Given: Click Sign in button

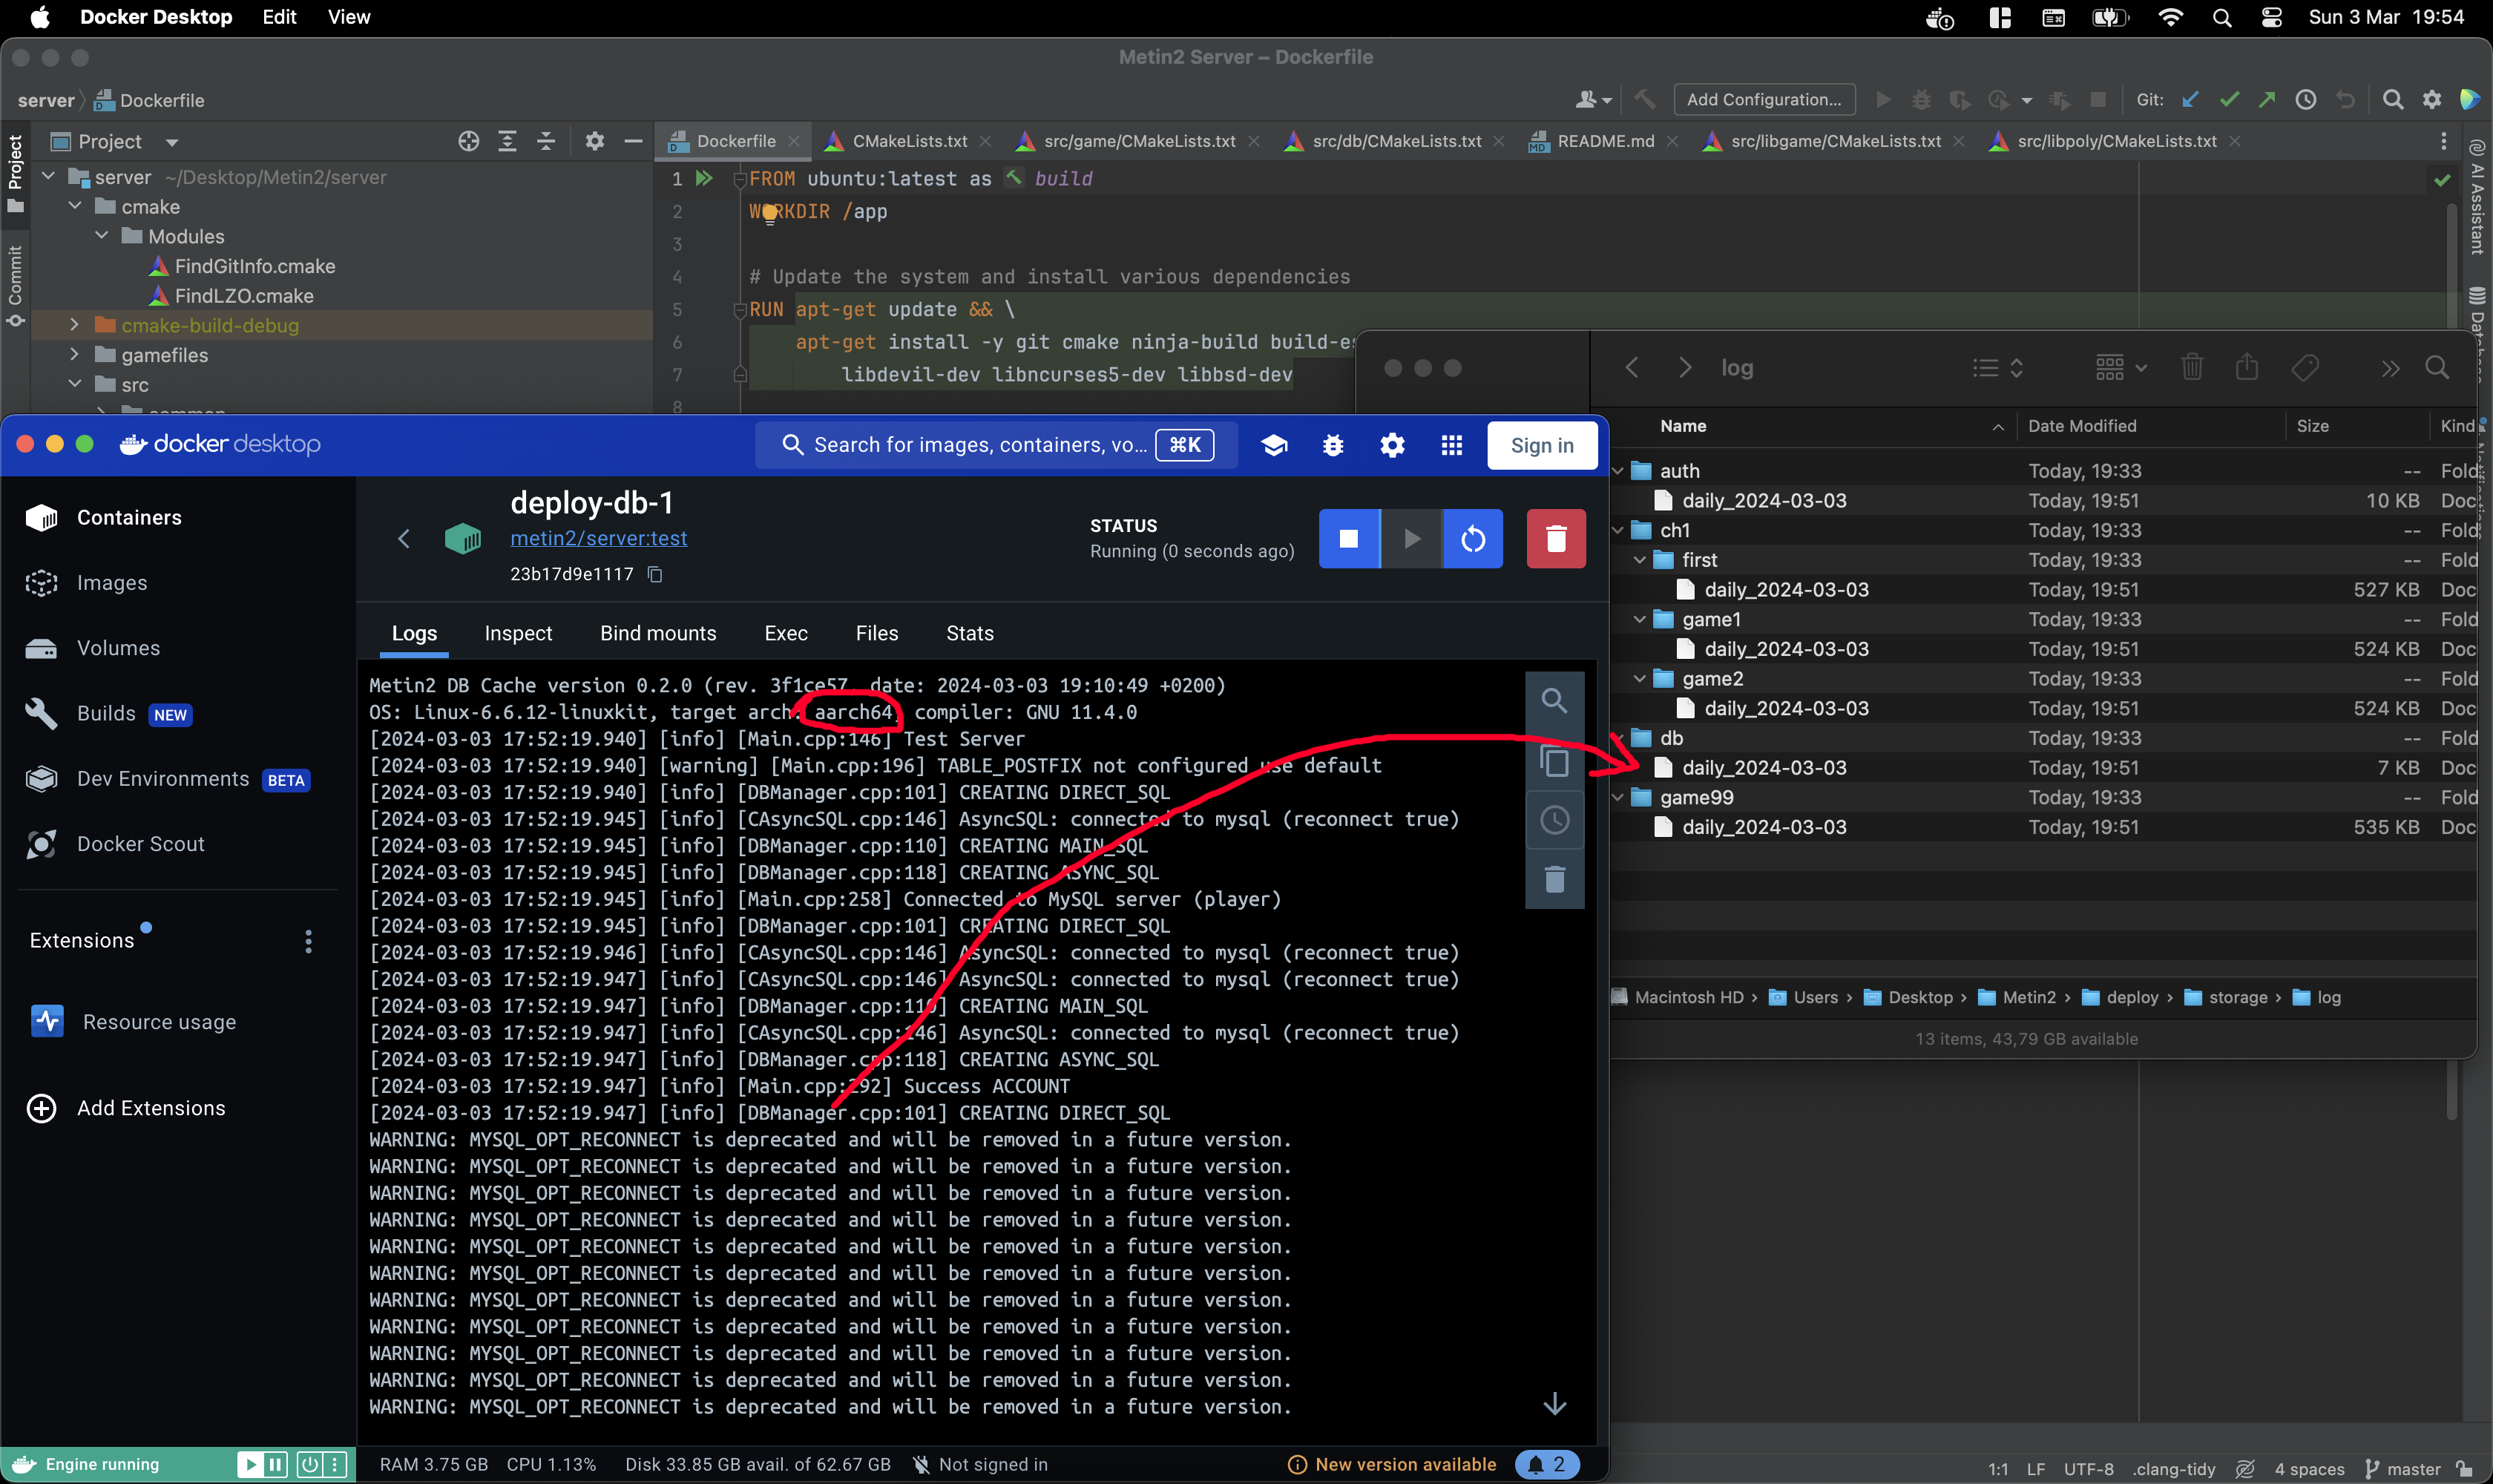Looking at the screenshot, I should pos(1541,445).
